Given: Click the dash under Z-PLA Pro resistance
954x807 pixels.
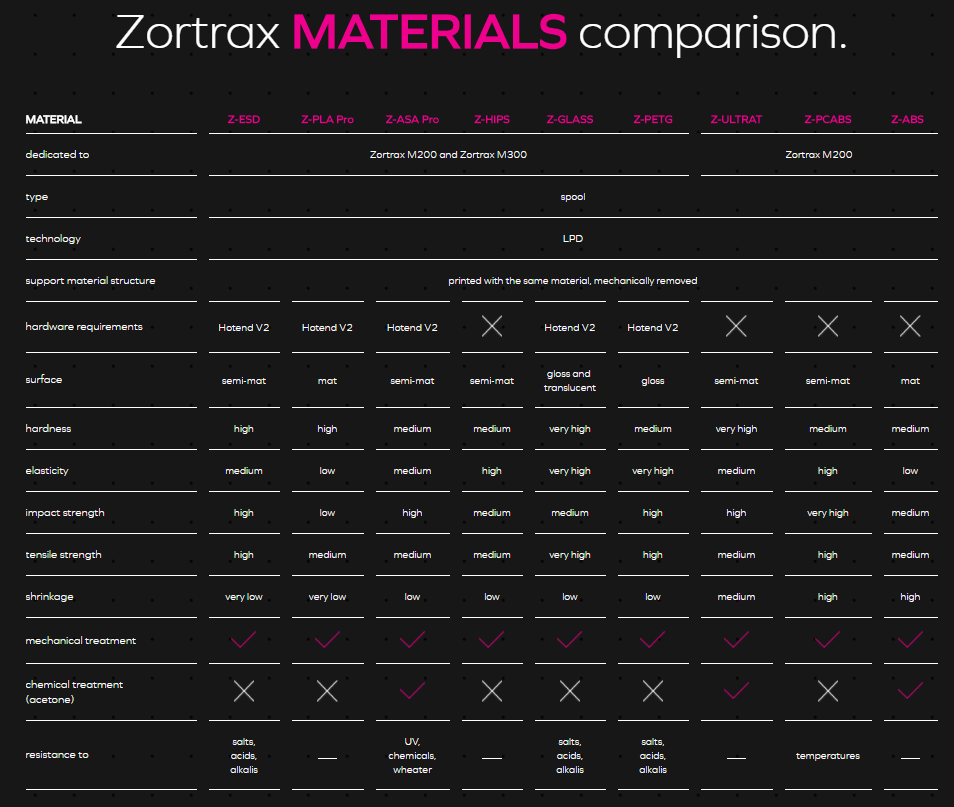Looking at the screenshot, I should (x=327, y=758).
